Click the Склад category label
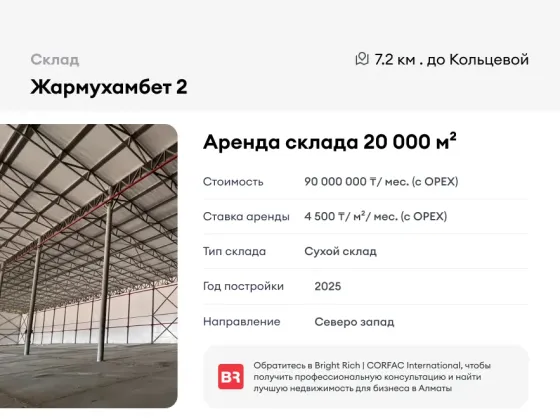This screenshot has width=560, height=419. click(55, 60)
